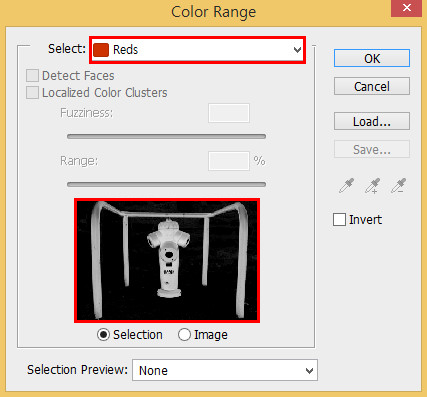Enable the Invert checkbox
The width and height of the screenshot is (427, 397).
click(339, 220)
